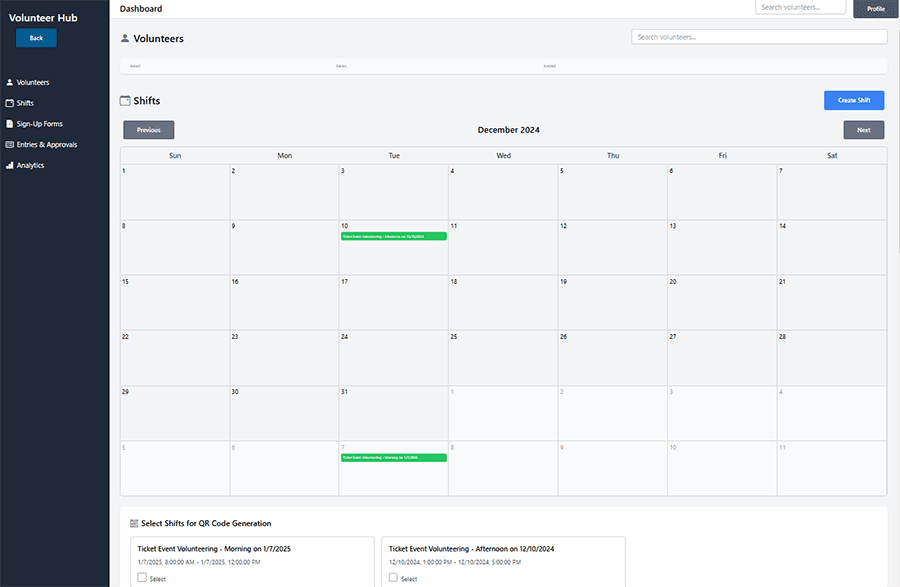
Task: Select the faded January 11 calendar cell
Action: point(832,468)
